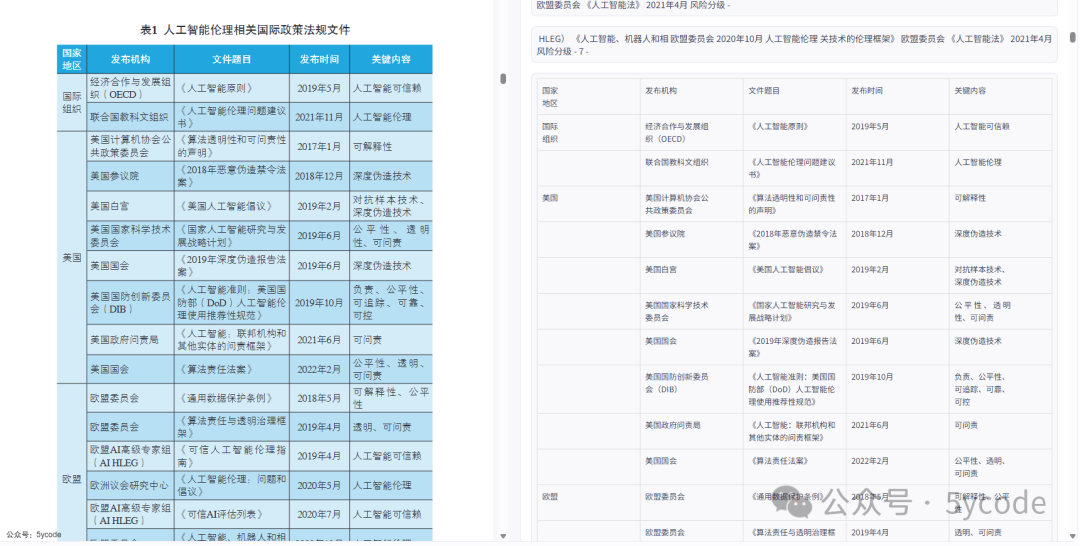The height and width of the screenshot is (546, 1080).
Task: Click the date 2019年10月 in left table
Action: point(319,303)
